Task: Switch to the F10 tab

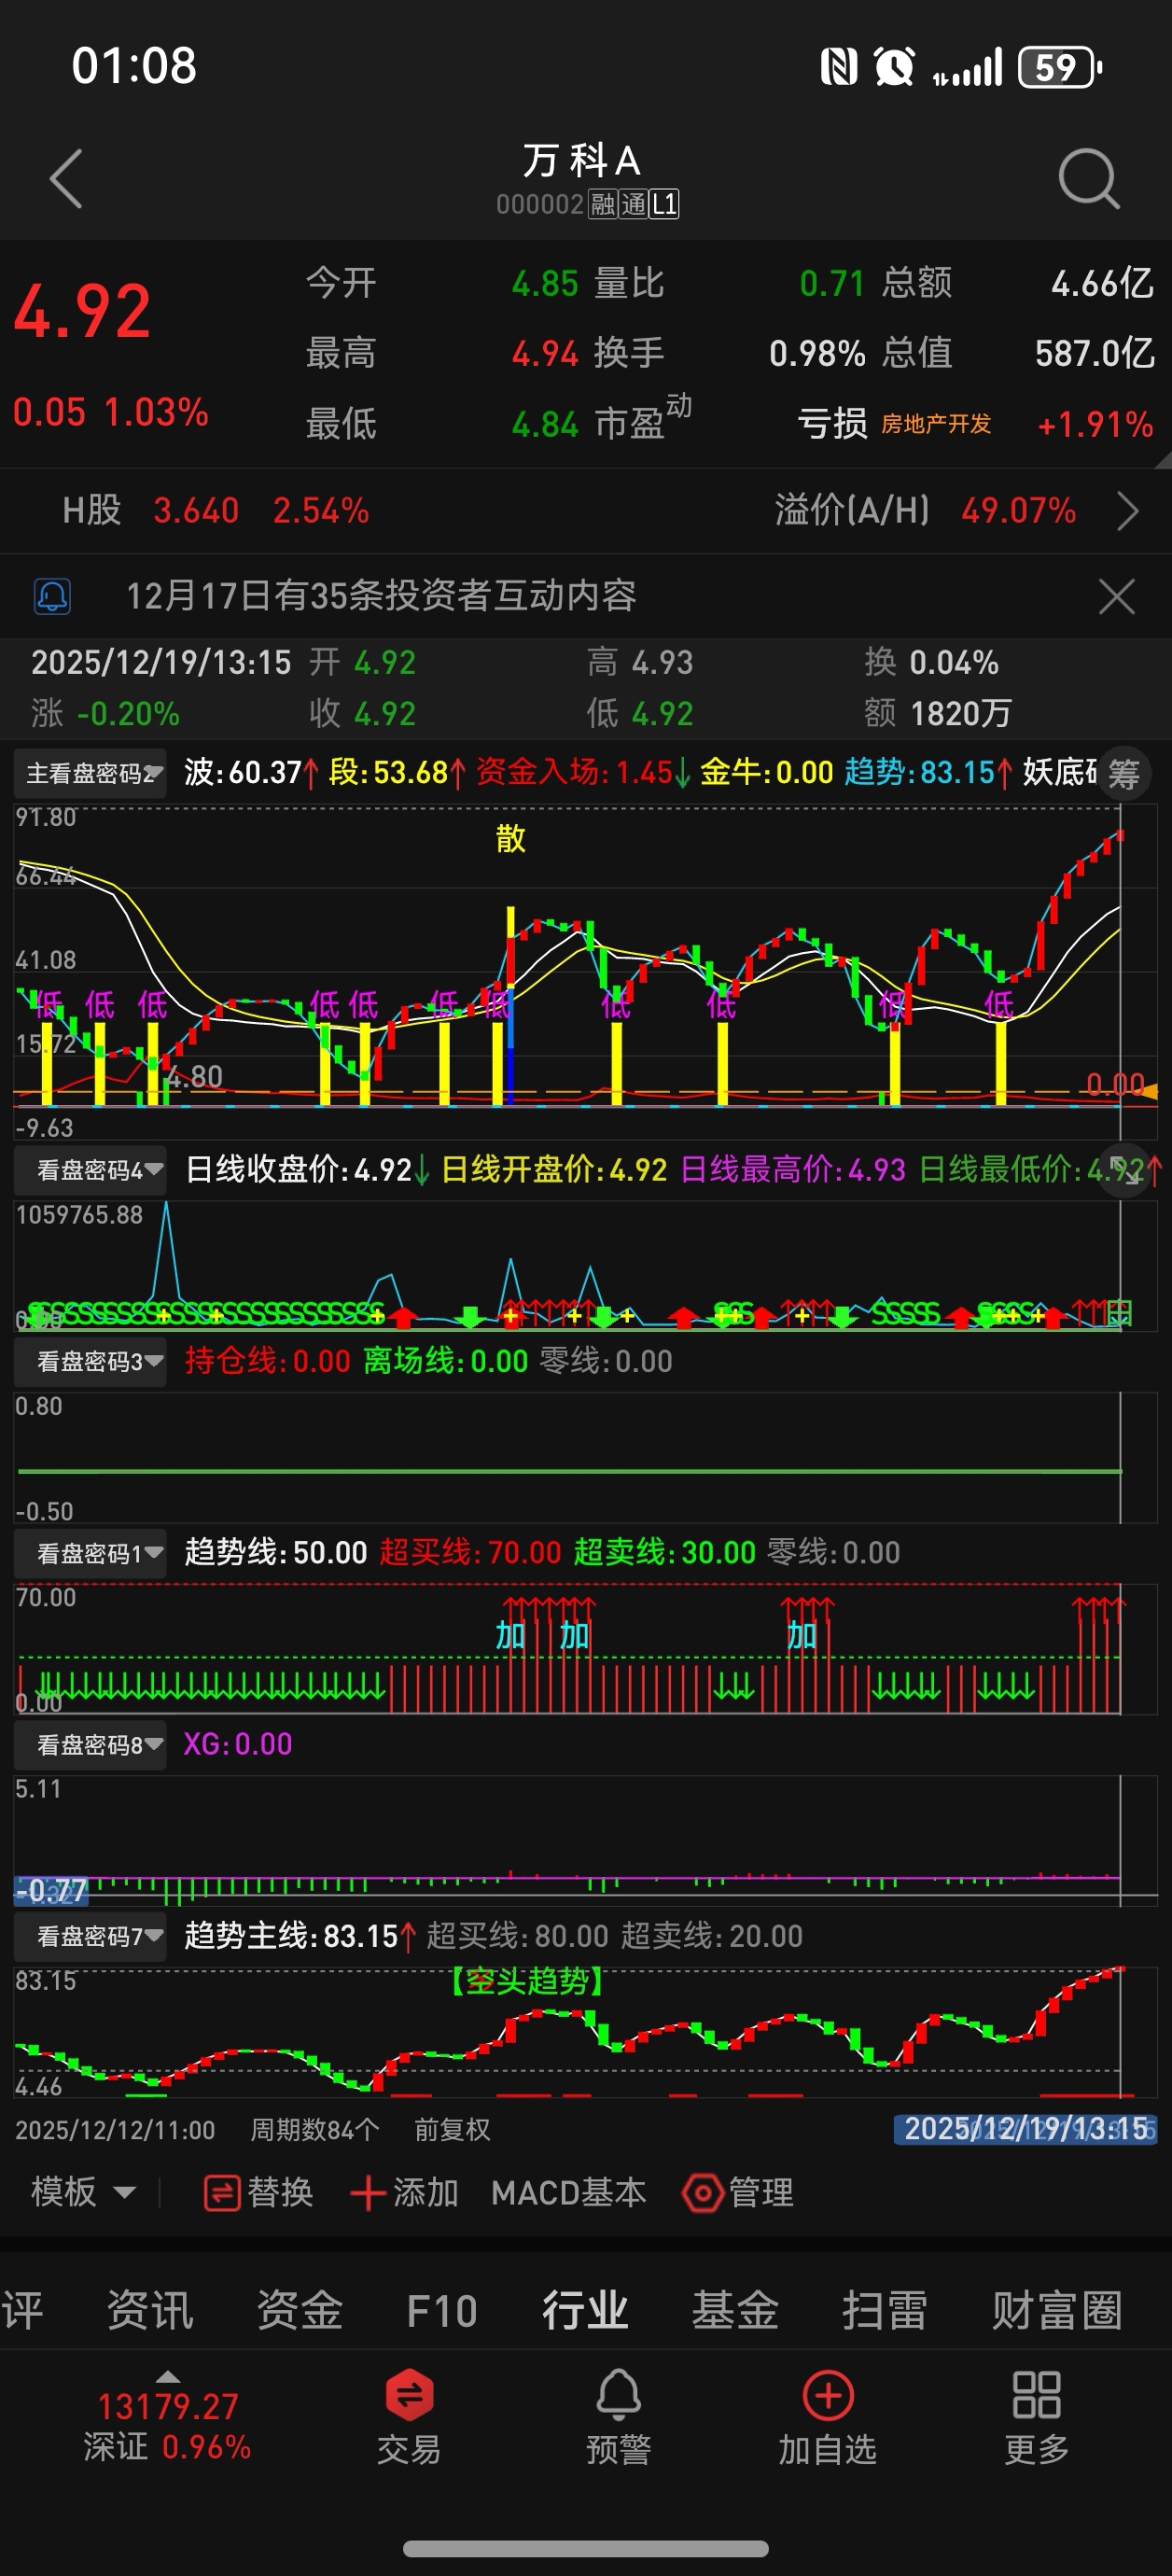Action: [x=442, y=2311]
